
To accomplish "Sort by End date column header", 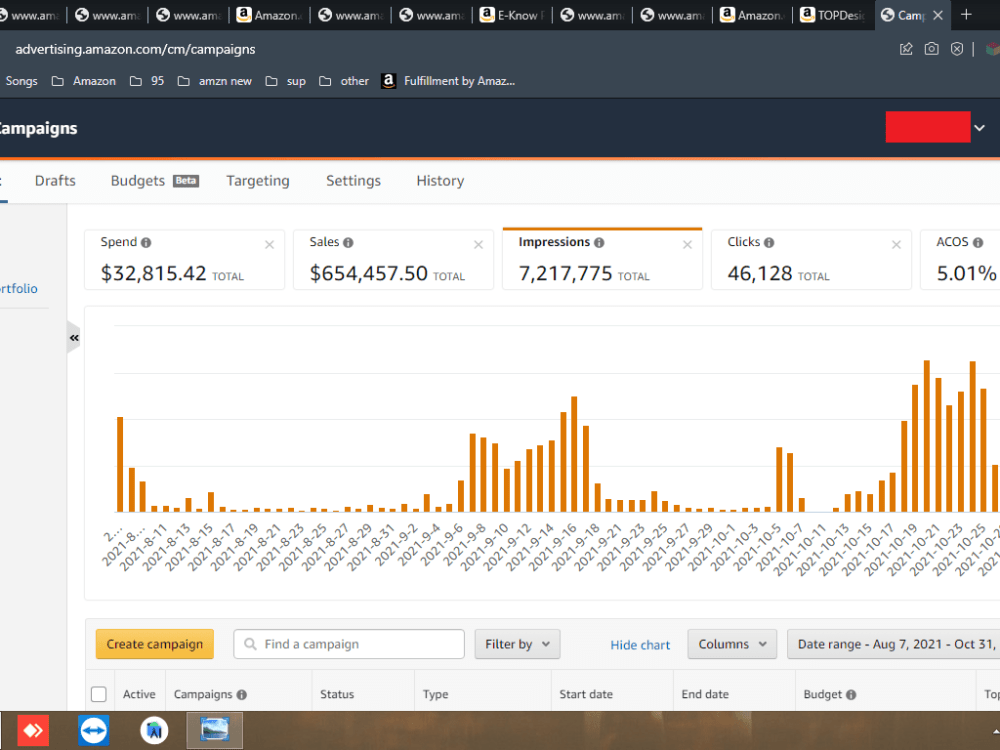I will 705,694.
